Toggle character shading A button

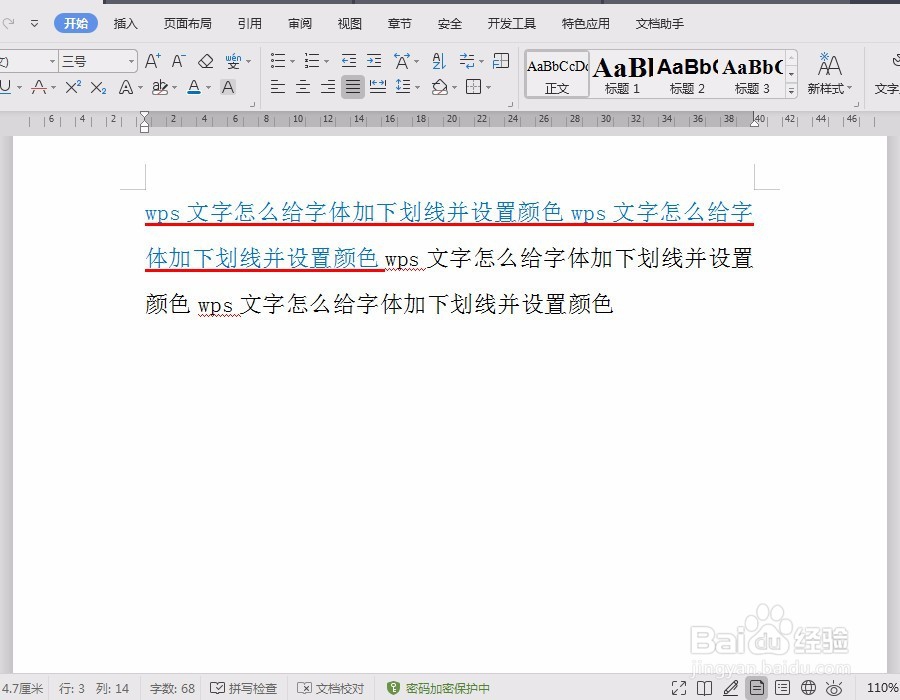tap(228, 87)
